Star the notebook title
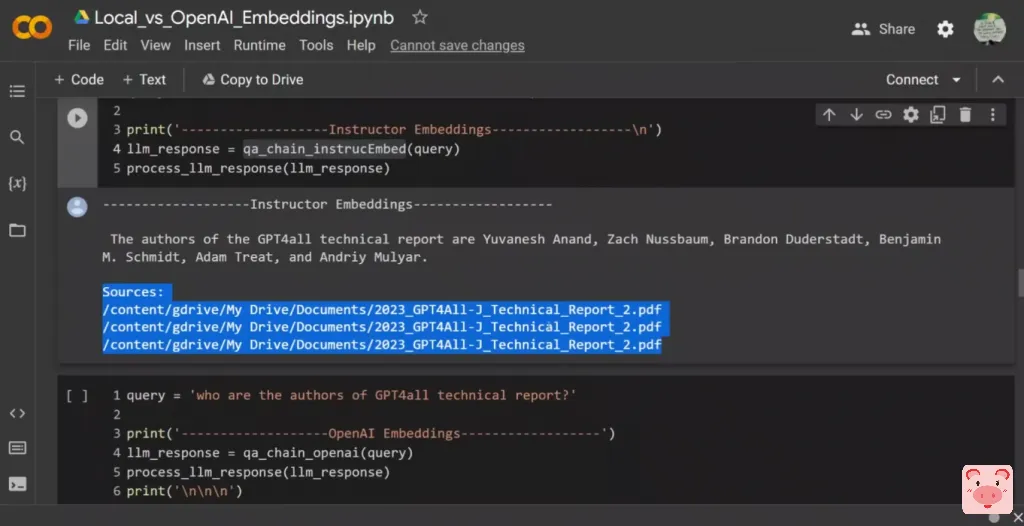Screen dimensions: 1024x526 420,17
